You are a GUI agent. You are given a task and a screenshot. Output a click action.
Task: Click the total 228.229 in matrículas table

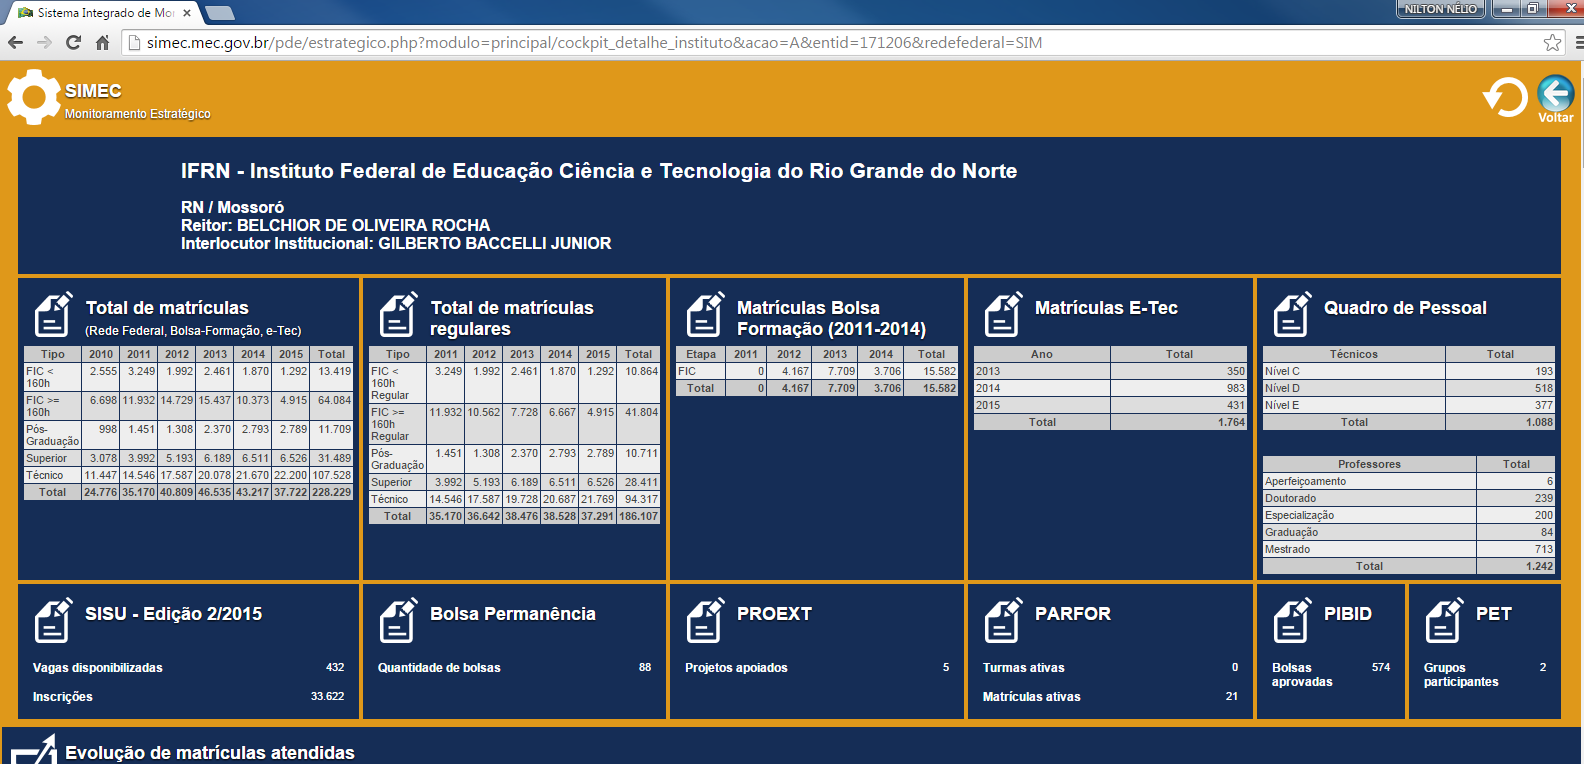click(x=331, y=492)
